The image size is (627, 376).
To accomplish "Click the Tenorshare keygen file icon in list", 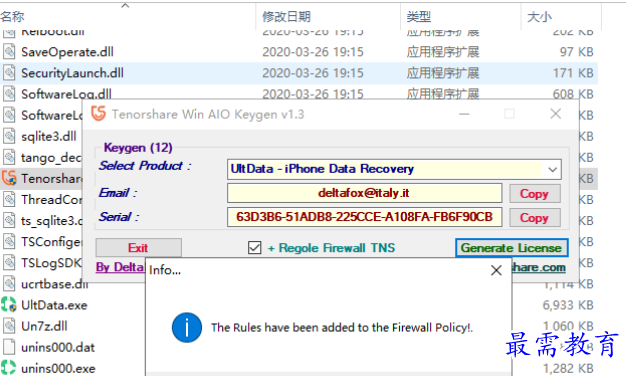I will click(x=9, y=178).
